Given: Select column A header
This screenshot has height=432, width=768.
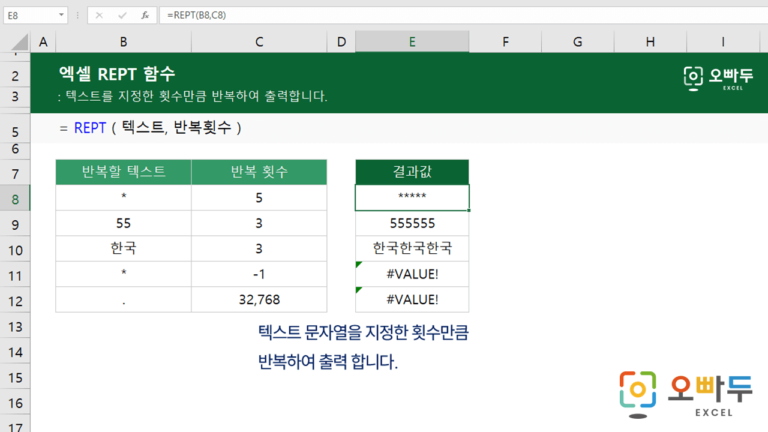Looking at the screenshot, I should pyautogui.click(x=43, y=42).
